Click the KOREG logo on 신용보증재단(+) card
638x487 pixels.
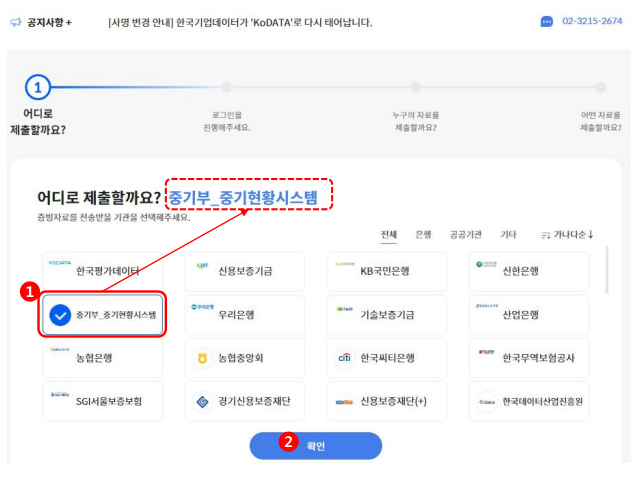click(x=344, y=402)
